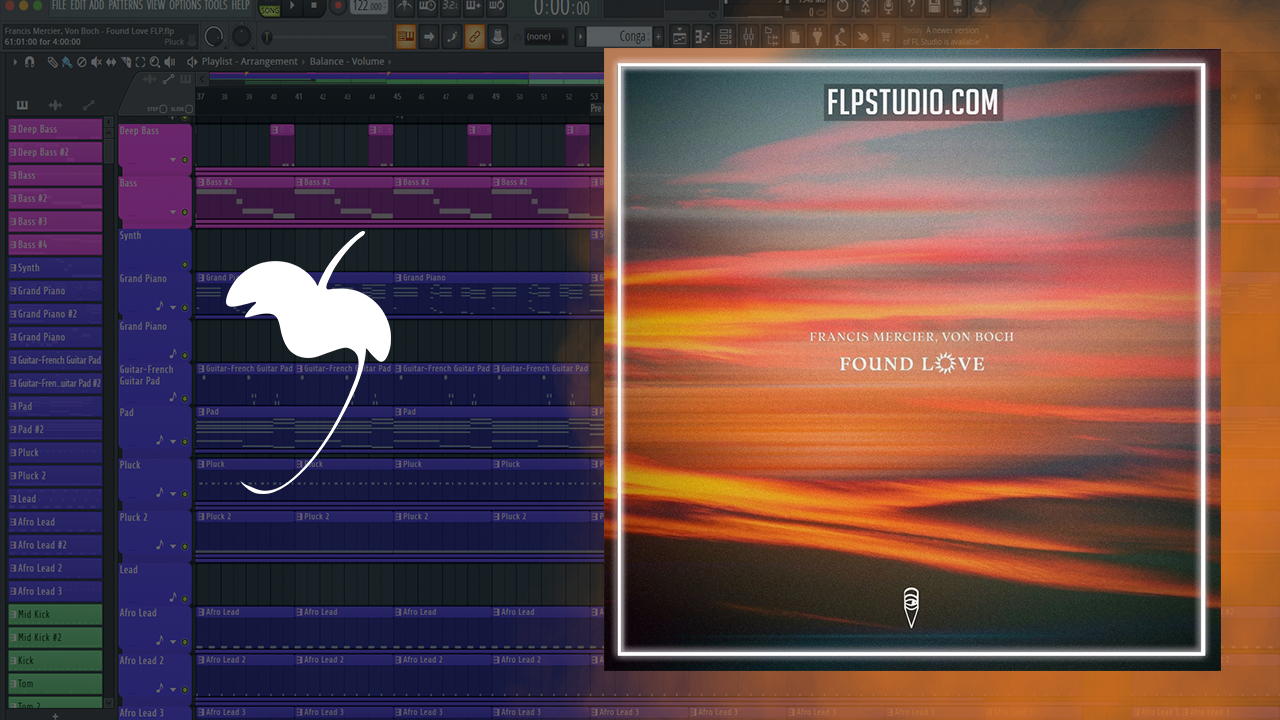
Task: Click the song position slider
Action: click(325, 37)
